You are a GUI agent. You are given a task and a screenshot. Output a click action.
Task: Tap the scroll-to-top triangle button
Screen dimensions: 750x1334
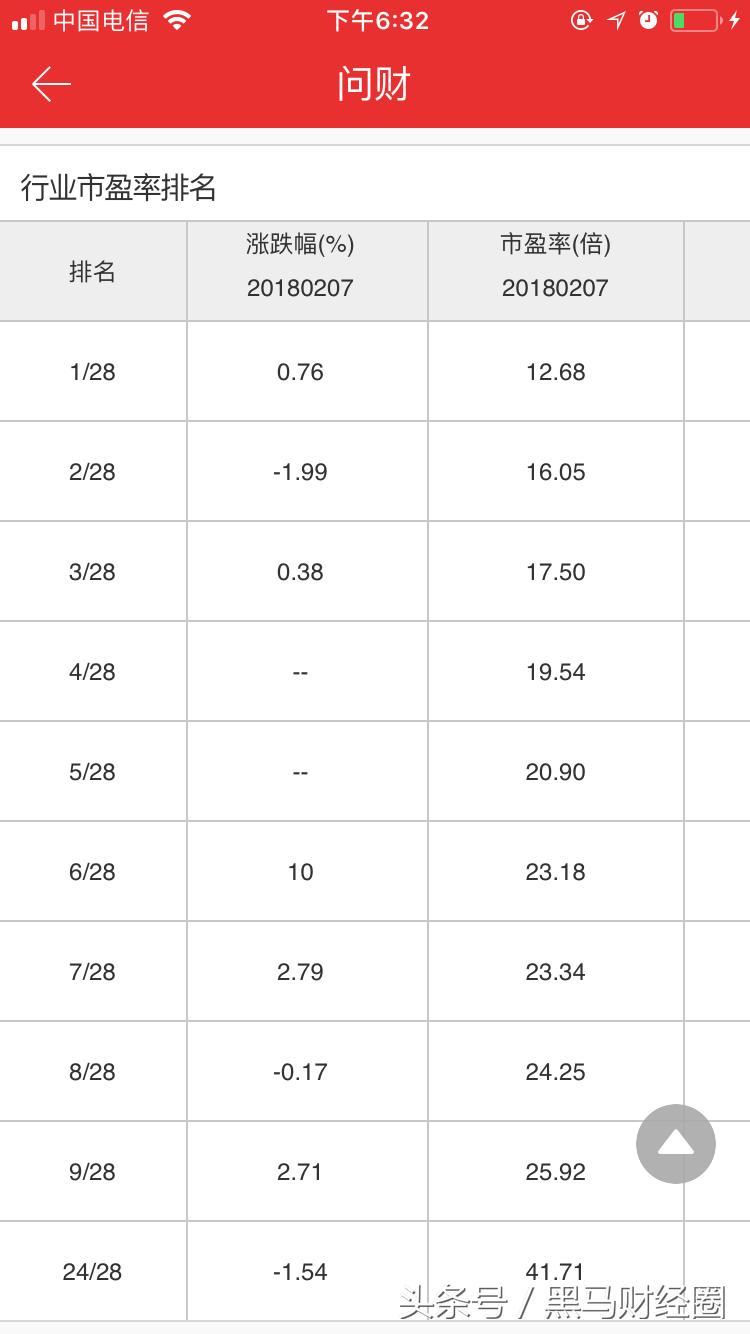pyautogui.click(x=676, y=1144)
